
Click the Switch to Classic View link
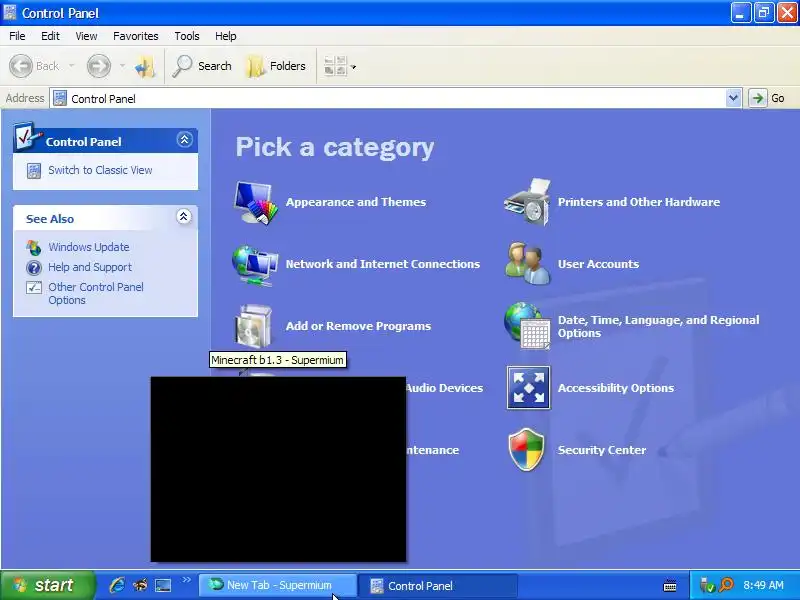100,170
